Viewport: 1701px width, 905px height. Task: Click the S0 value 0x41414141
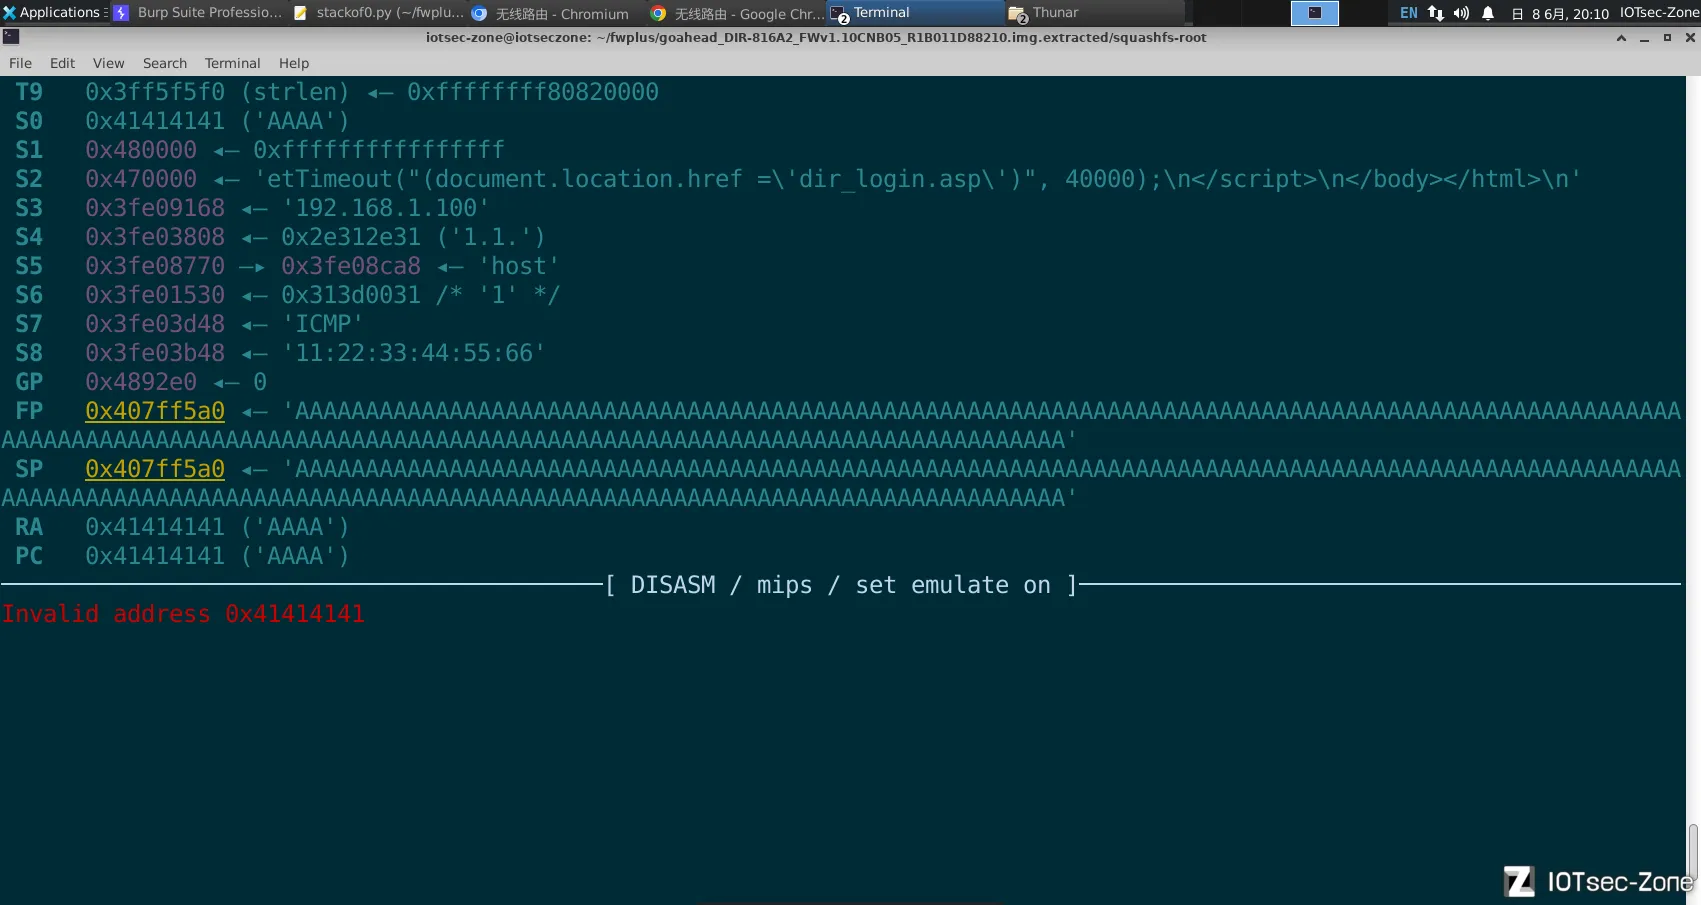(155, 121)
